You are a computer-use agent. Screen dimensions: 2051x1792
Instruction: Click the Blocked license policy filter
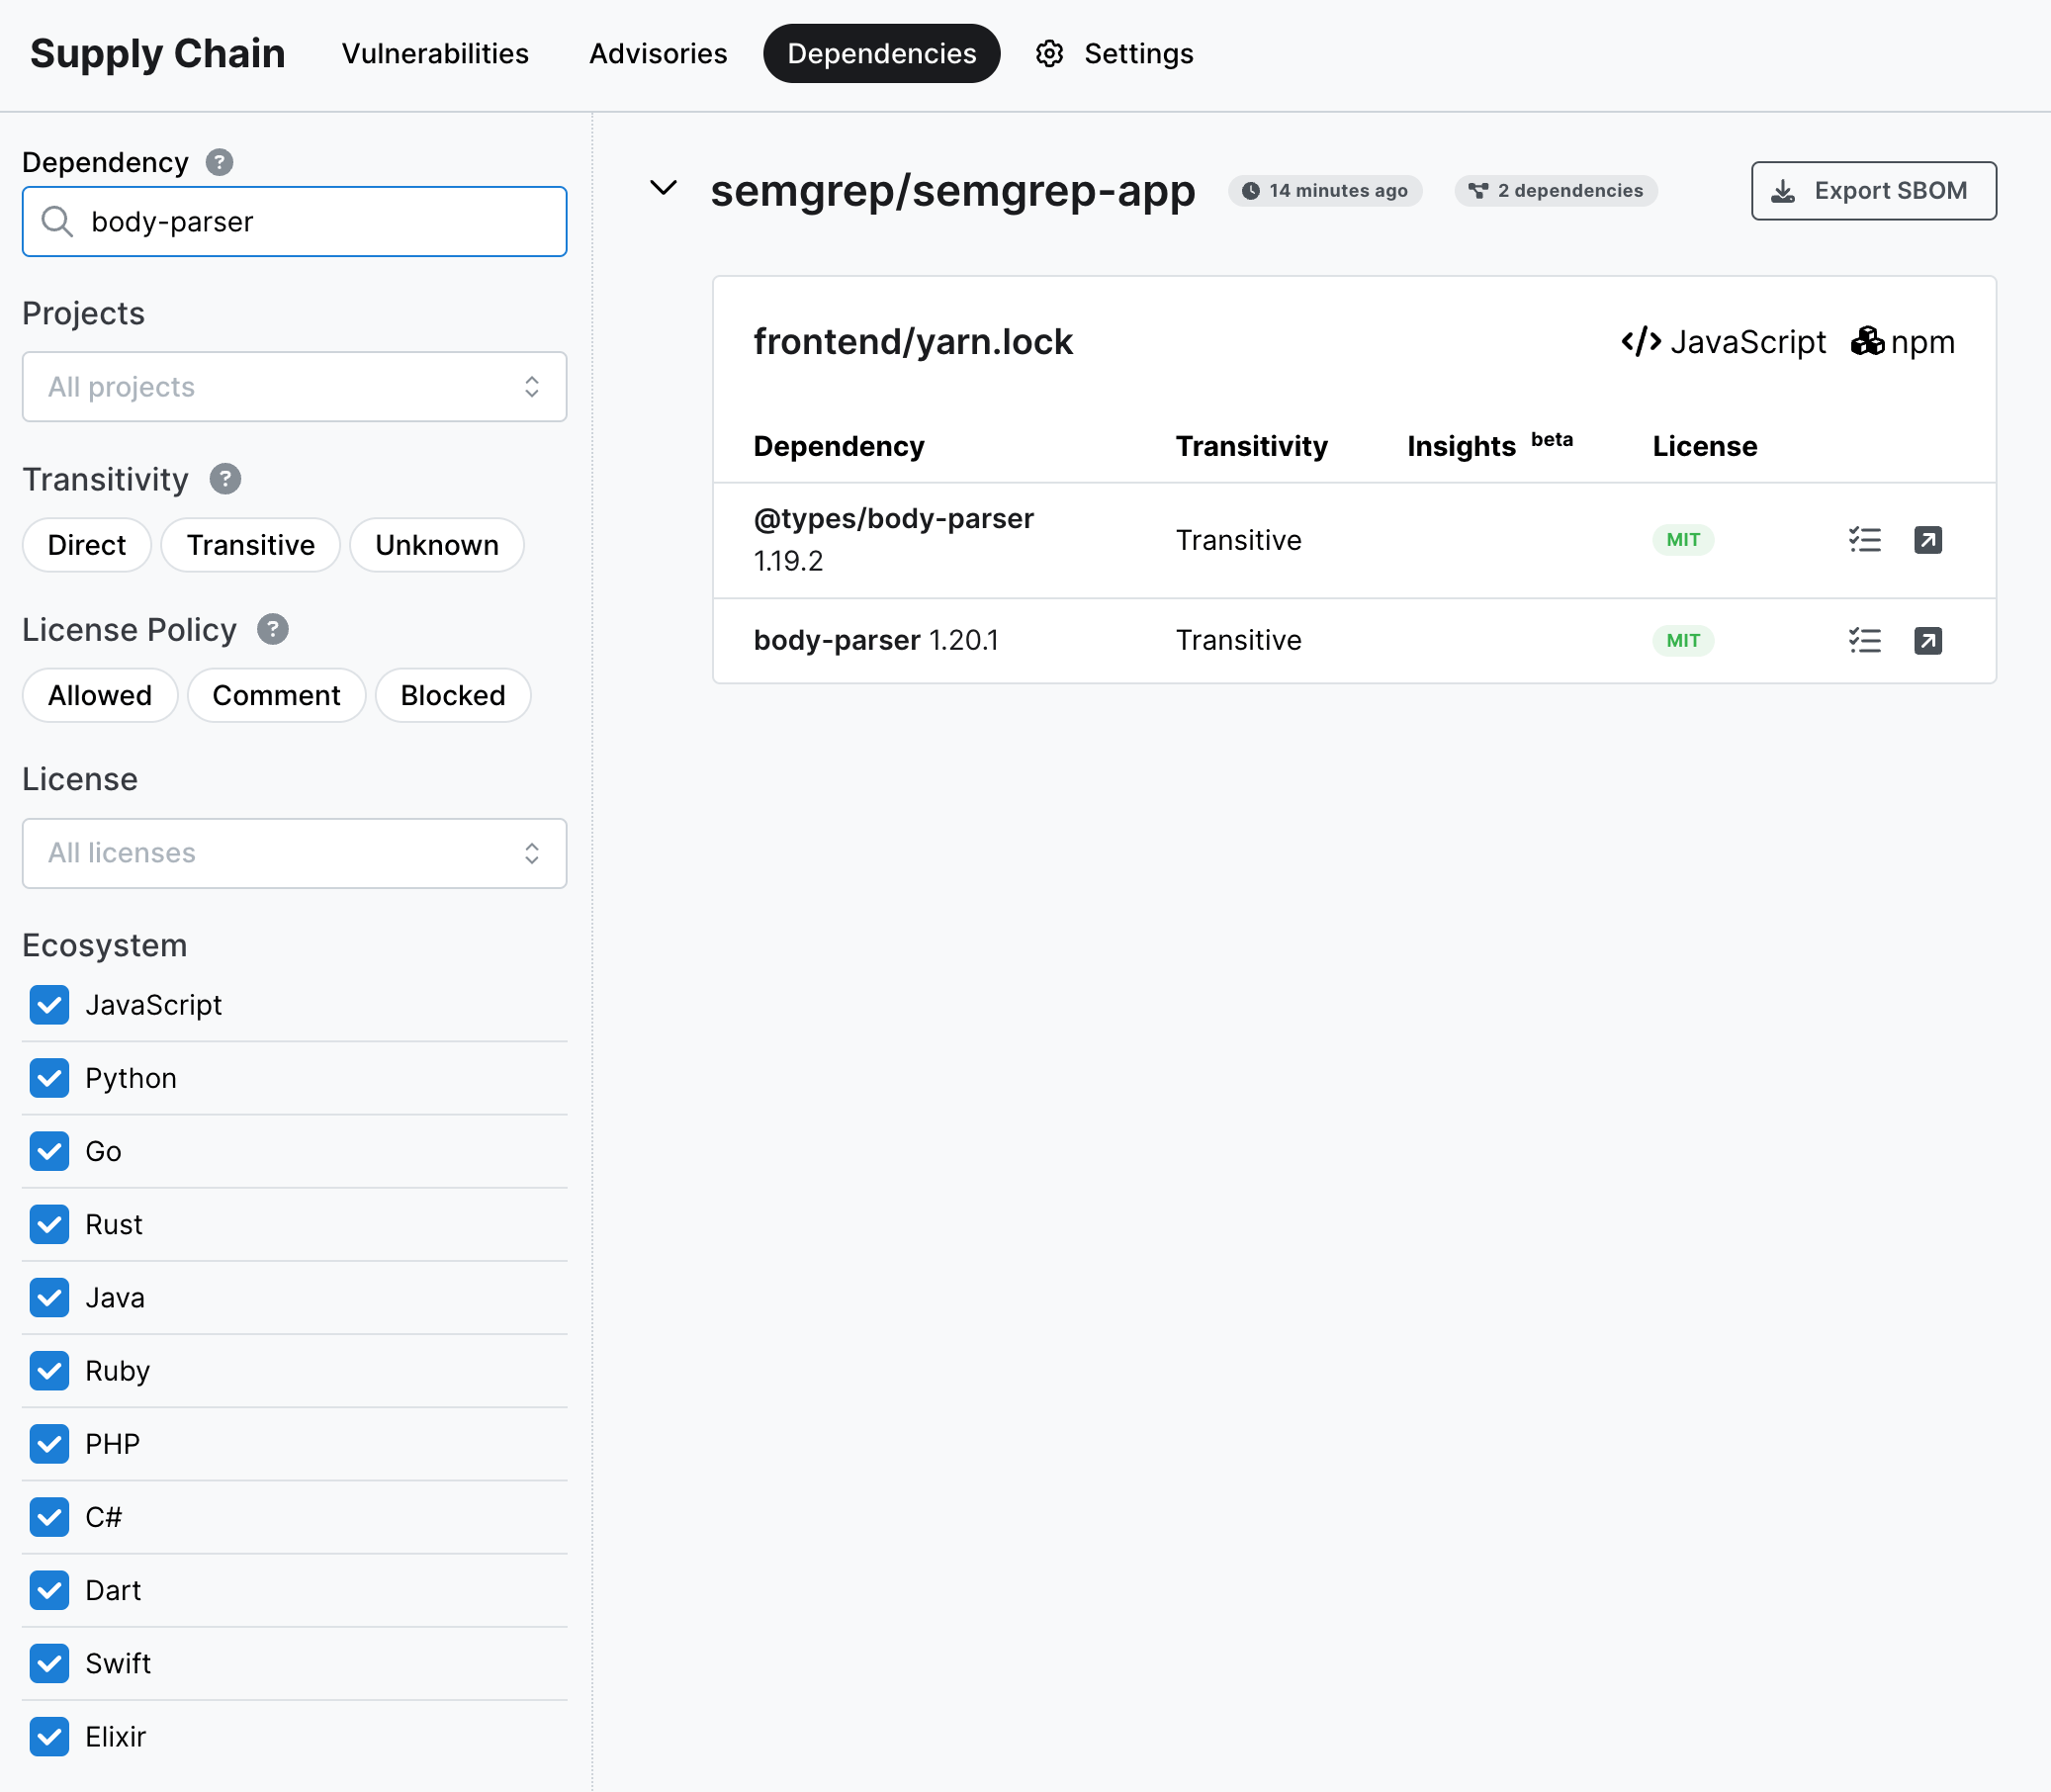click(452, 692)
